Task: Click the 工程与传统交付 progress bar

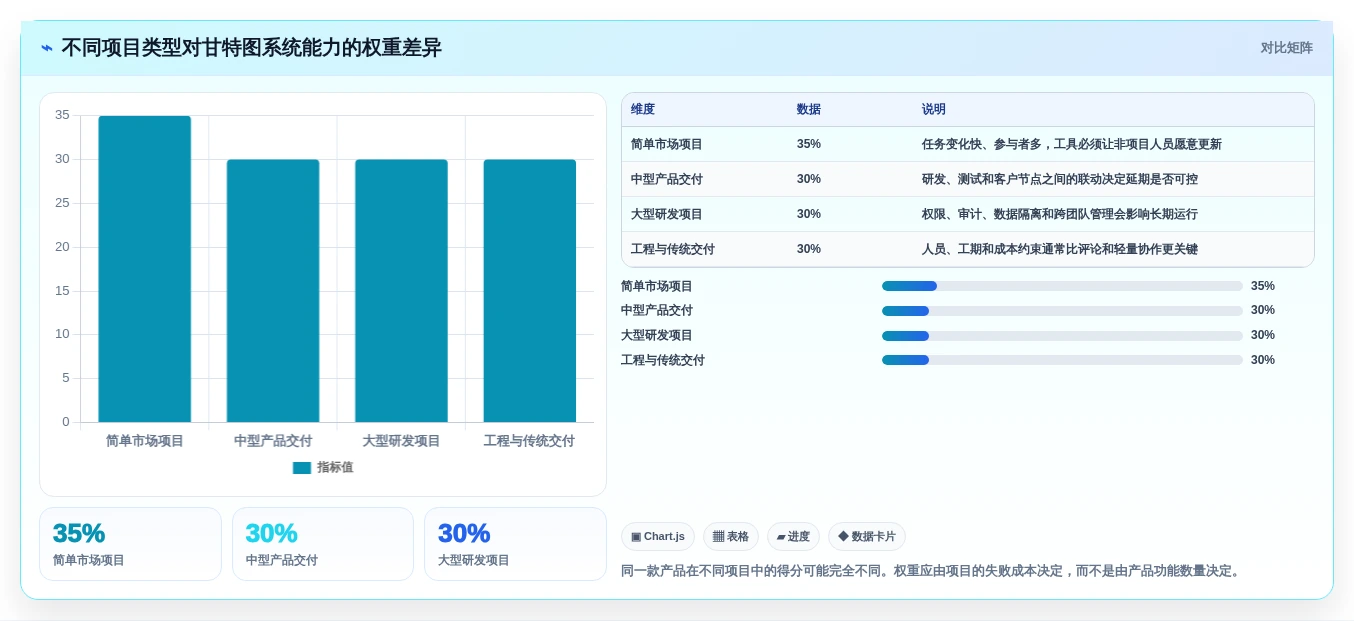Action: point(1062,360)
